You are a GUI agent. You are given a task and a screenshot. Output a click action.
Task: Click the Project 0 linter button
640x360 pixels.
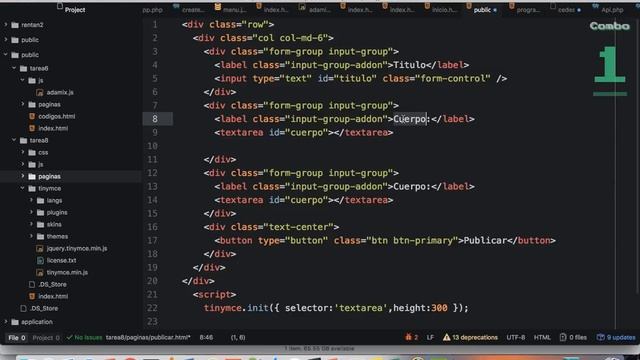46,338
